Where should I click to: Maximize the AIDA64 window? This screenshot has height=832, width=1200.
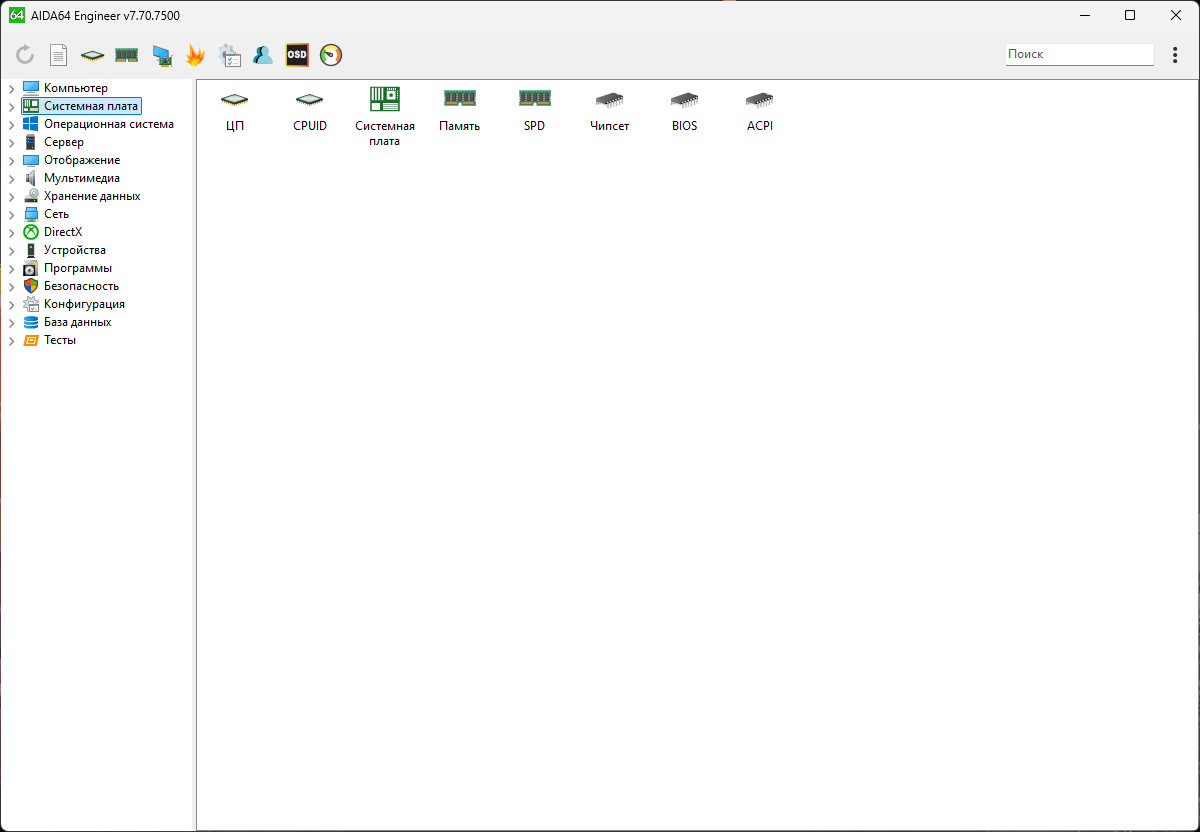tap(1130, 15)
